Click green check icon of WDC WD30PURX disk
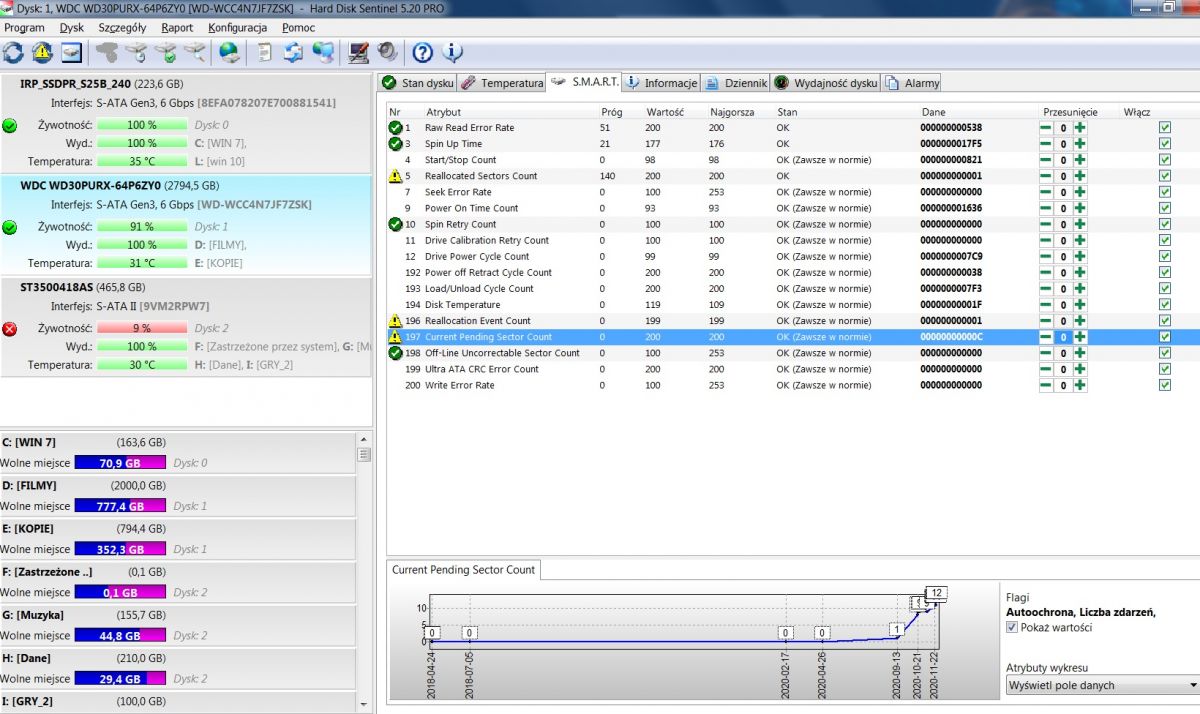This screenshot has height=714, width=1200. [x=10, y=227]
